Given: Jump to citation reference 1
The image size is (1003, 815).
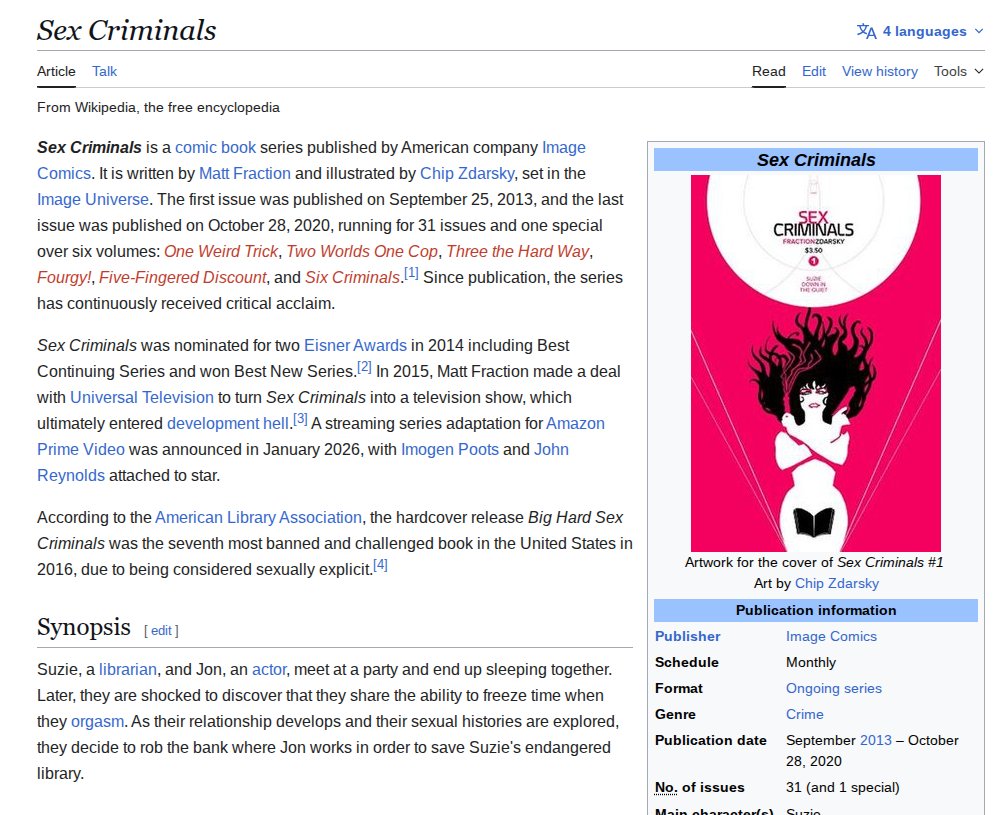Looking at the screenshot, I should pyautogui.click(x=411, y=274).
